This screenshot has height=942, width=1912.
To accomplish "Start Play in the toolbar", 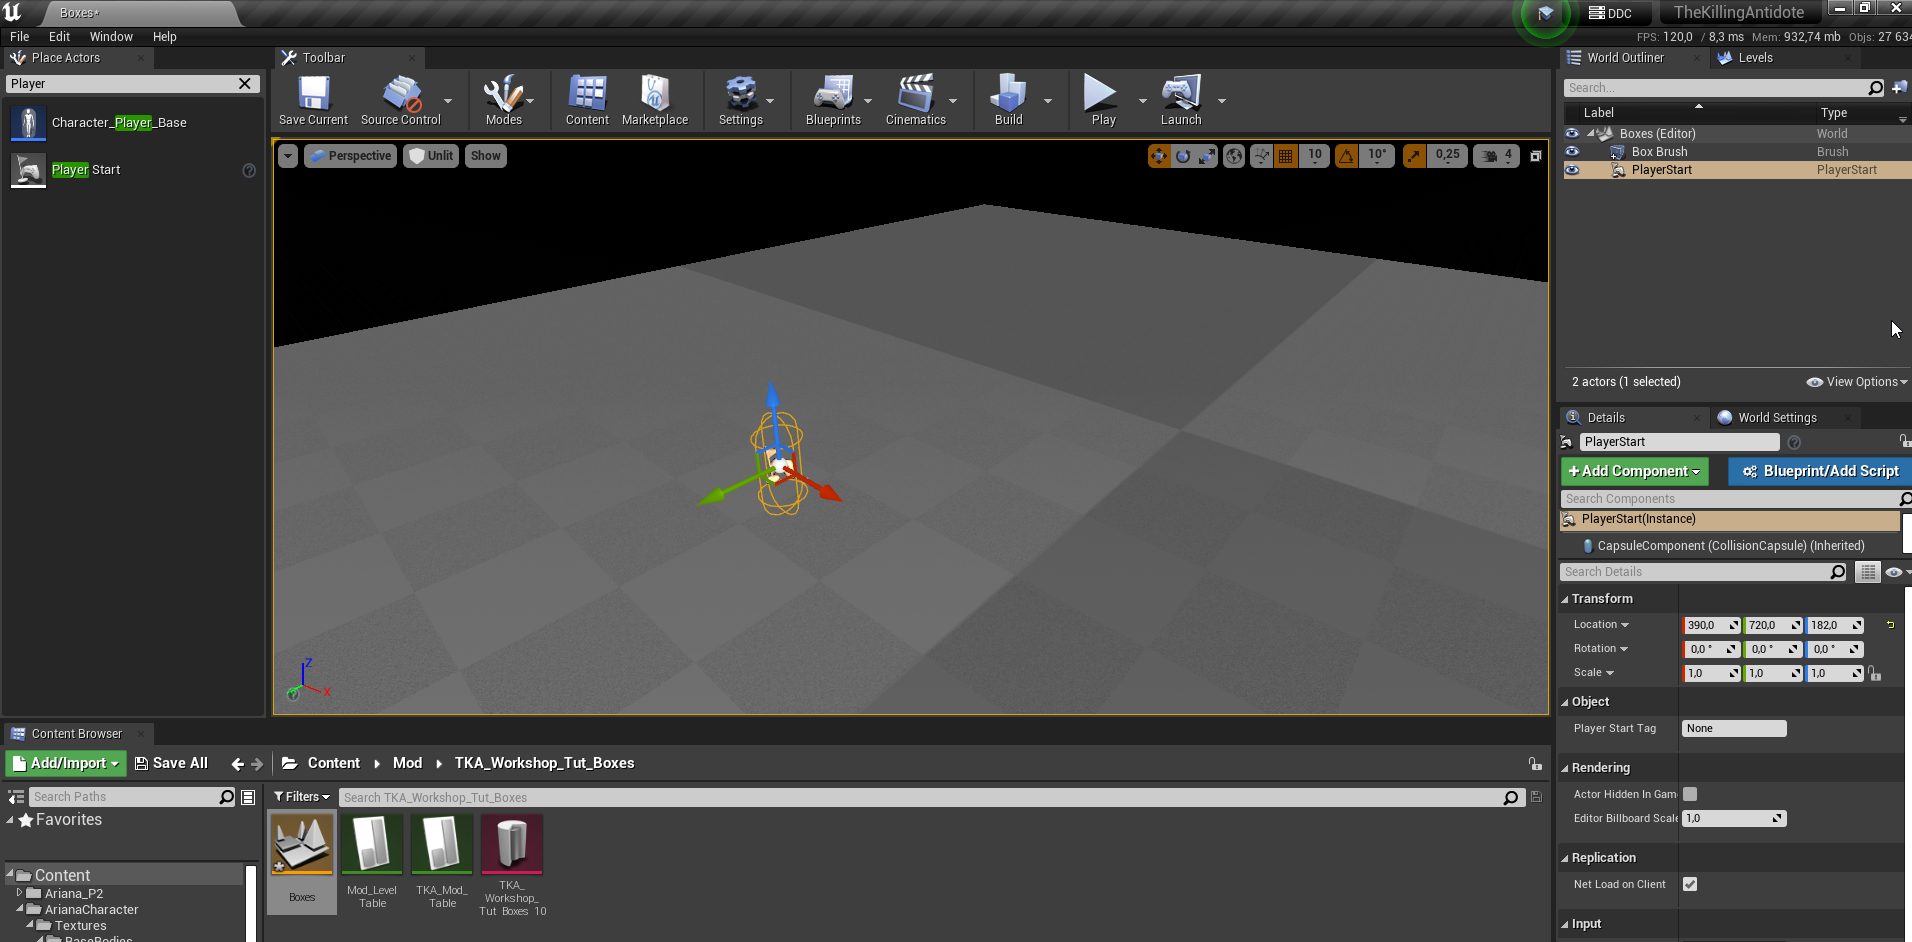I will 1103,100.
